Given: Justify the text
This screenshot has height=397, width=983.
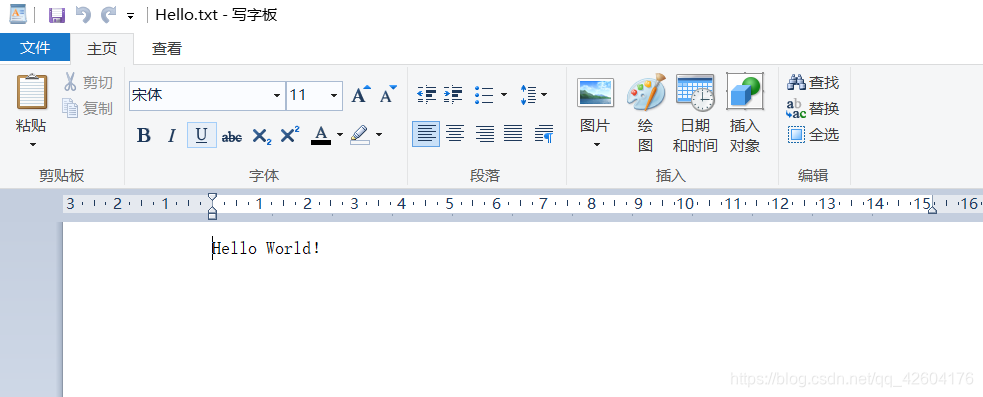Looking at the screenshot, I should (513, 134).
